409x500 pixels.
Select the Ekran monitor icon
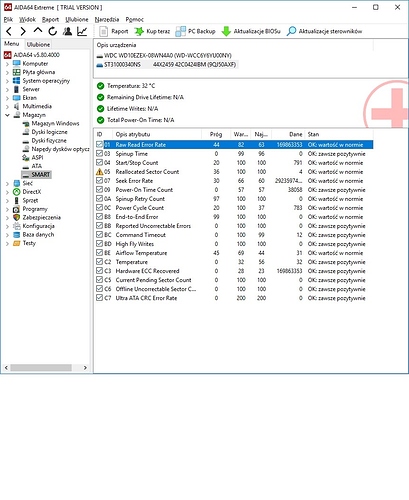17,98
